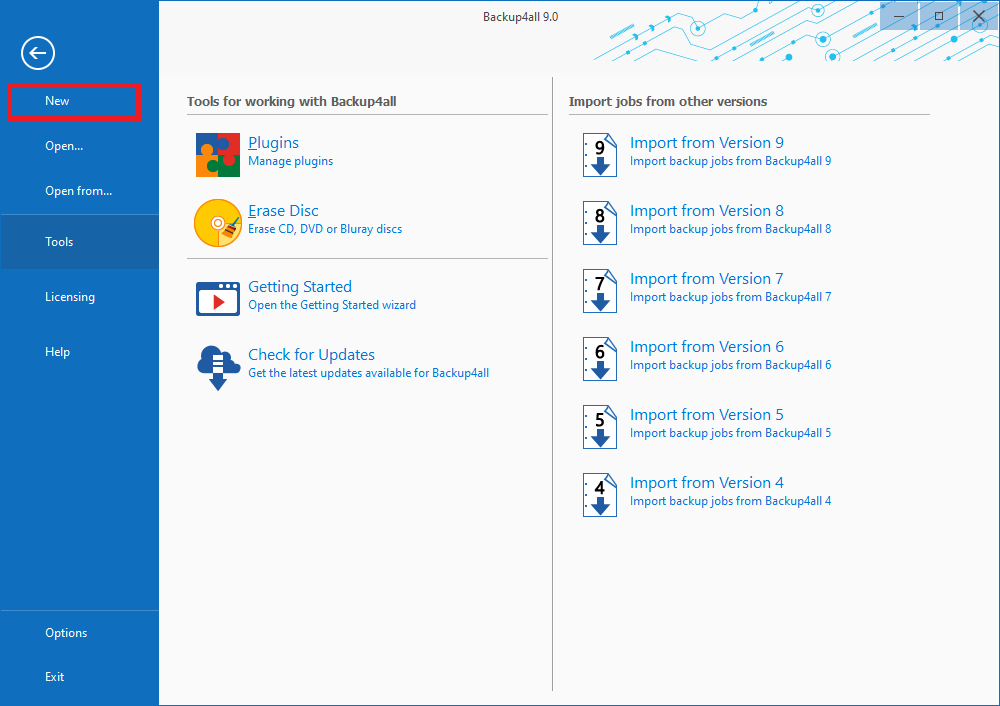Click the Import from Version 9 icon

[599, 154]
